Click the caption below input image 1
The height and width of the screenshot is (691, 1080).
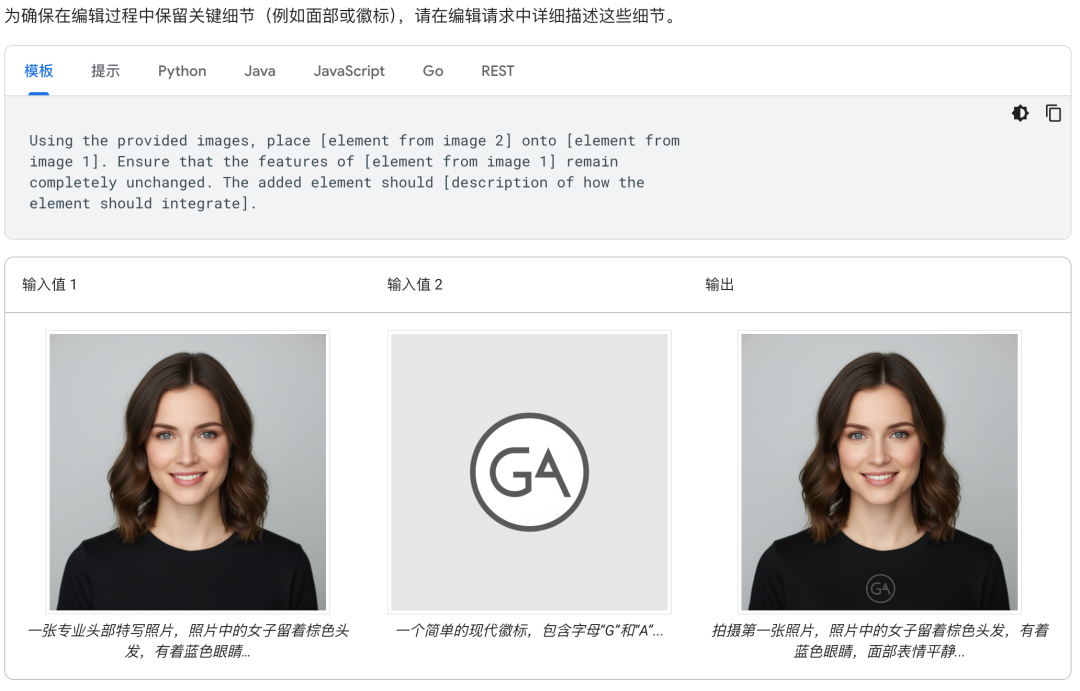187,640
